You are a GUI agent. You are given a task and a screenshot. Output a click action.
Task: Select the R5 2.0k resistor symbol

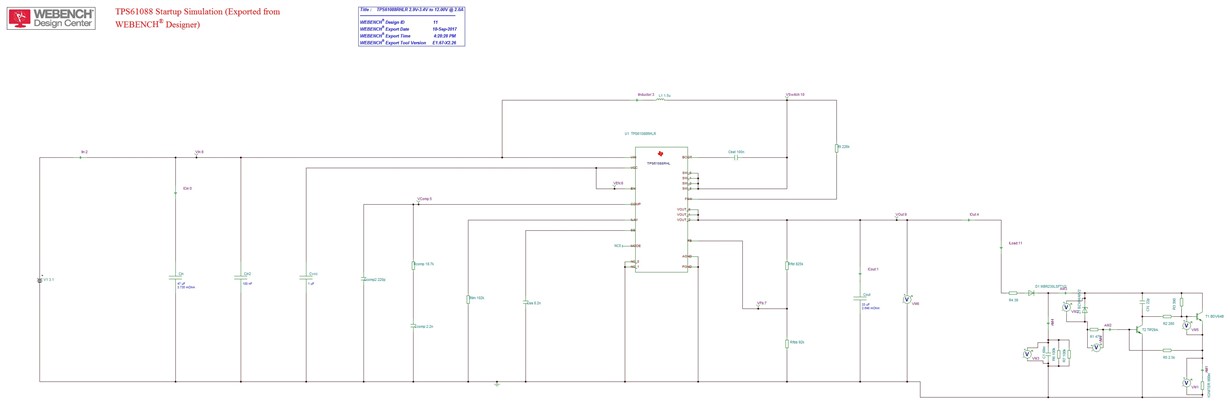click(1167, 350)
